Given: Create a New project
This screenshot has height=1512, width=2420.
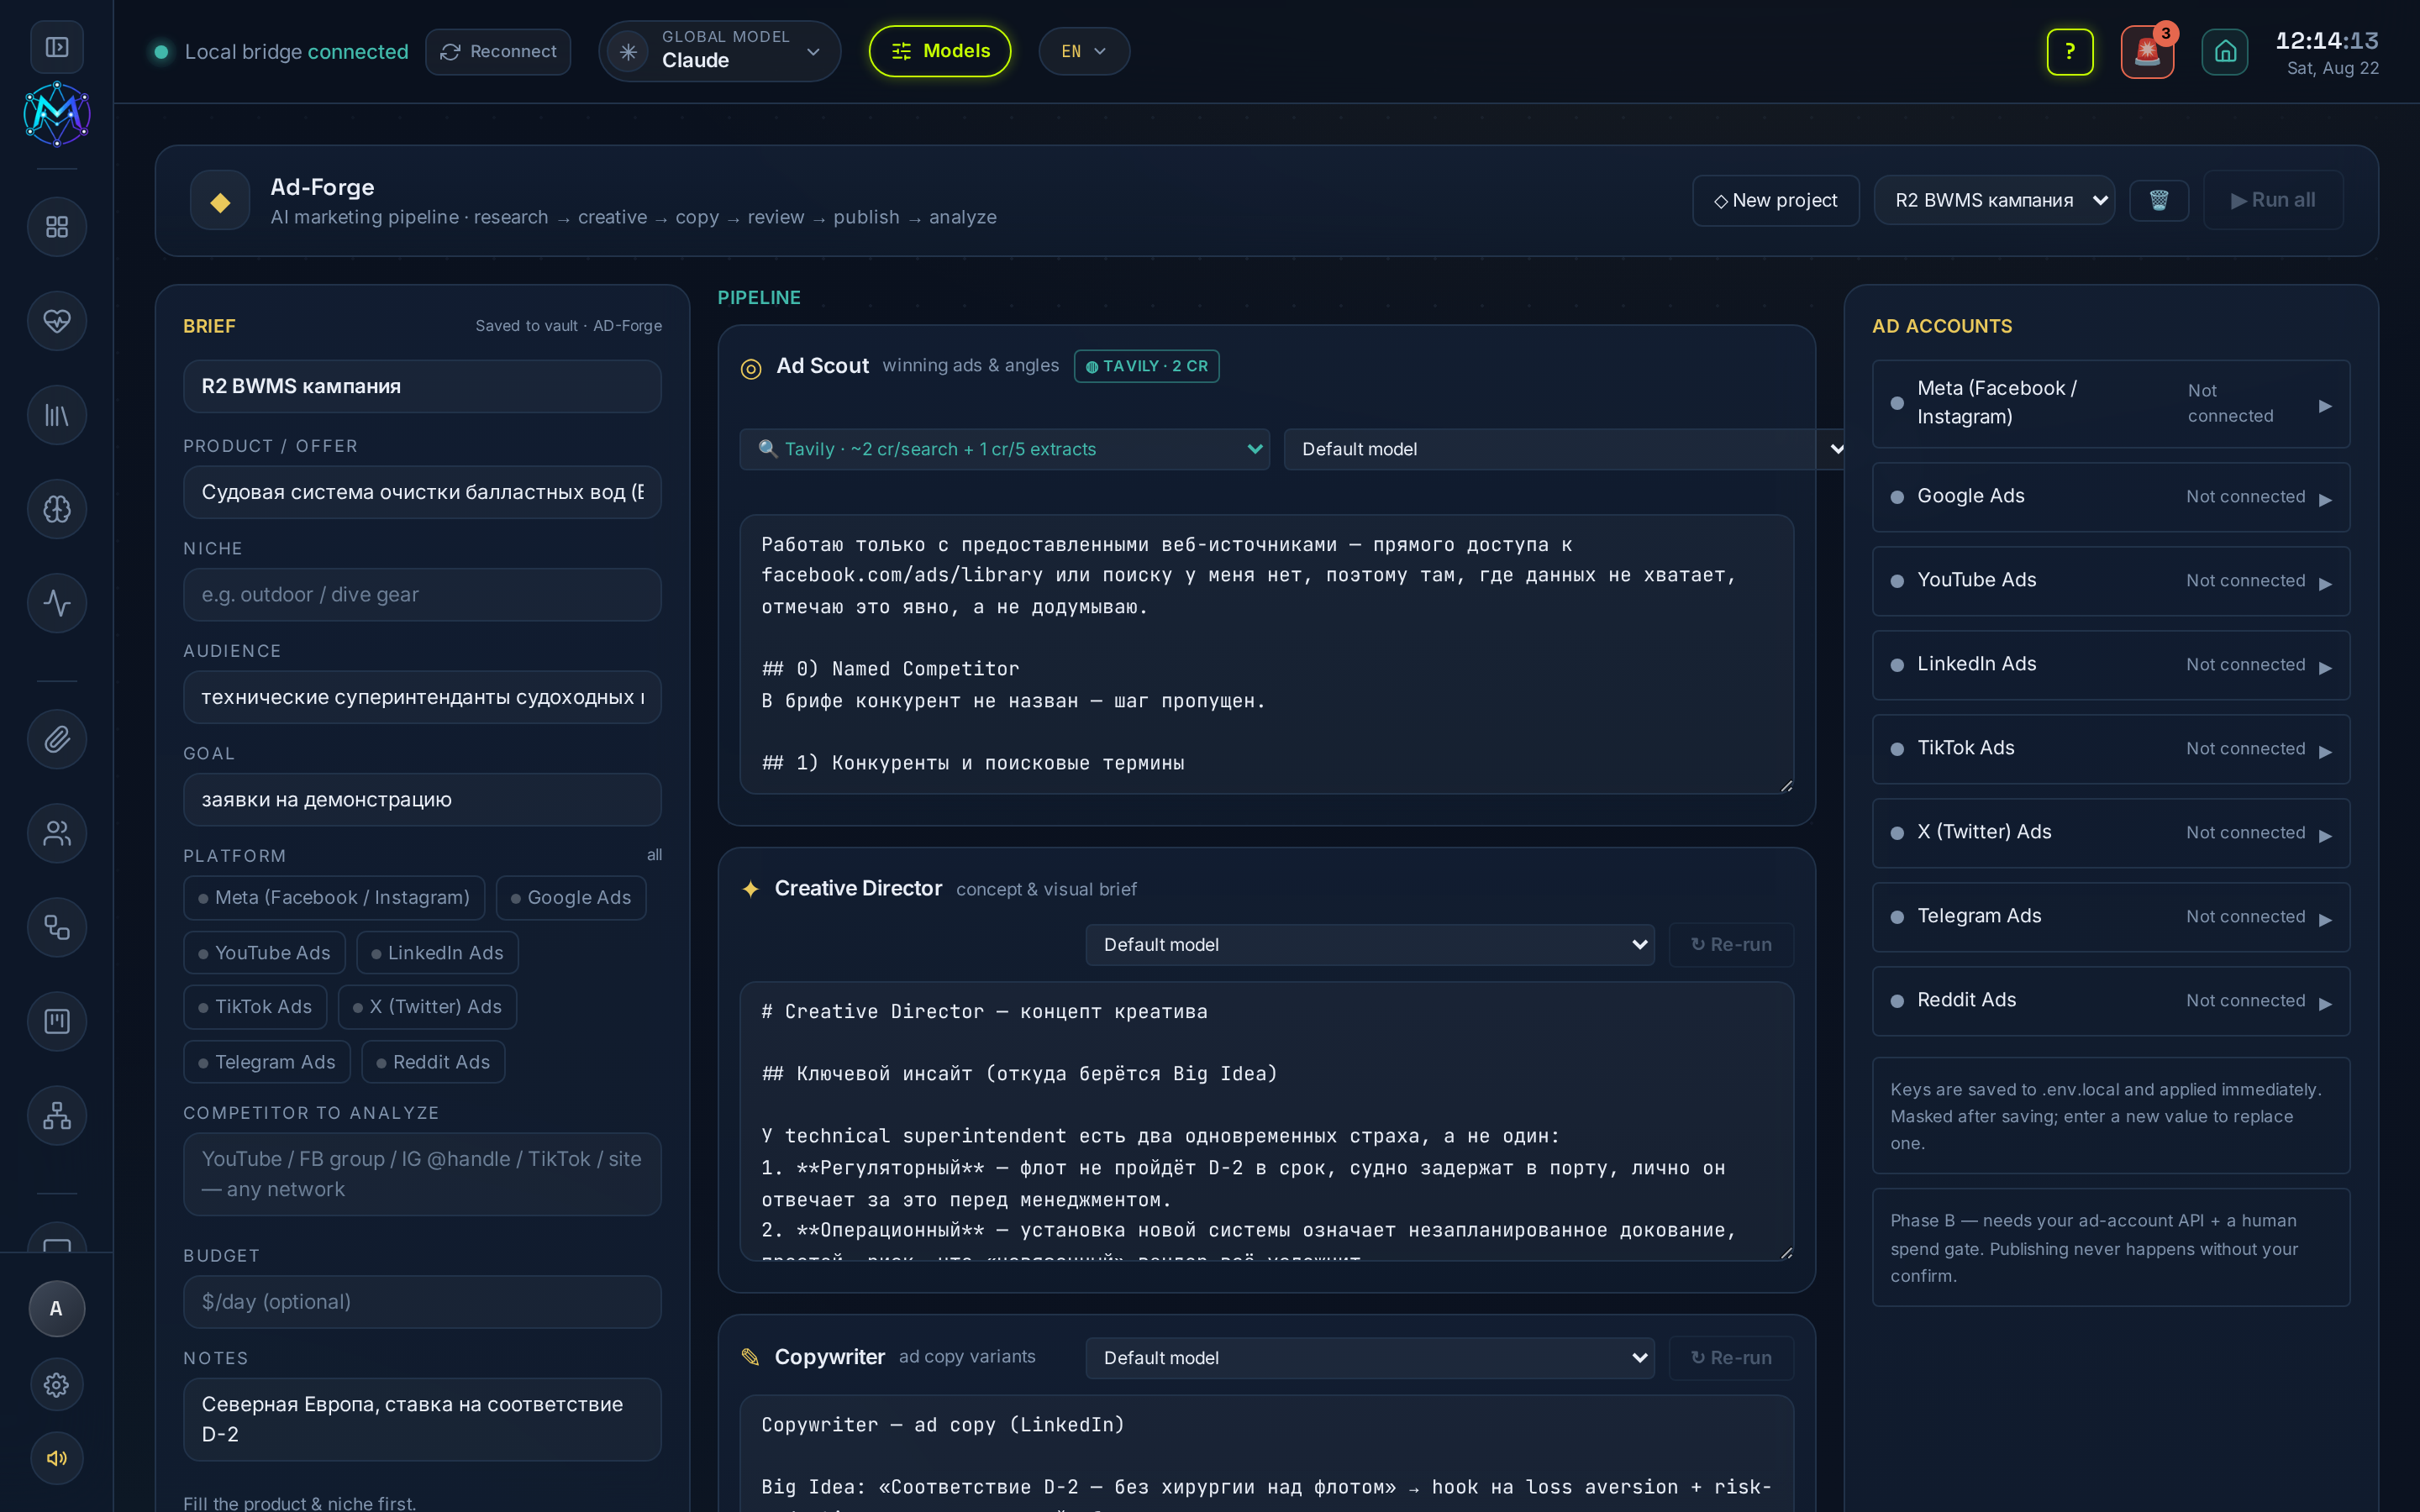Looking at the screenshot, I should [x=1776, y=200].
